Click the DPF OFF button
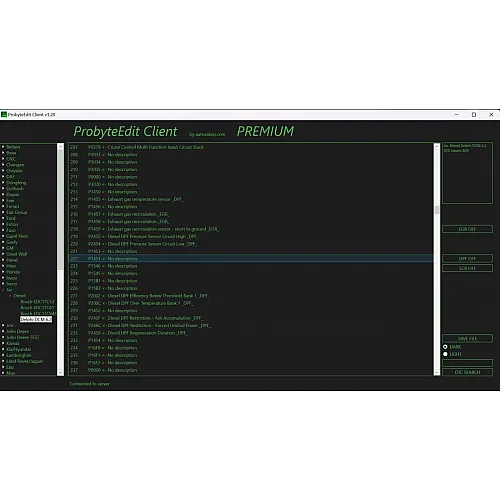 pos(467,258)
